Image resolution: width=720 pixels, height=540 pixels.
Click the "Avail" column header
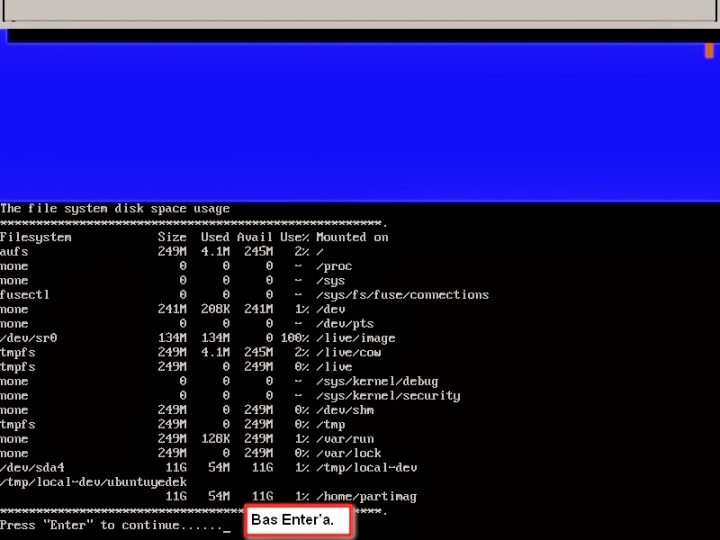coord(255,237)
